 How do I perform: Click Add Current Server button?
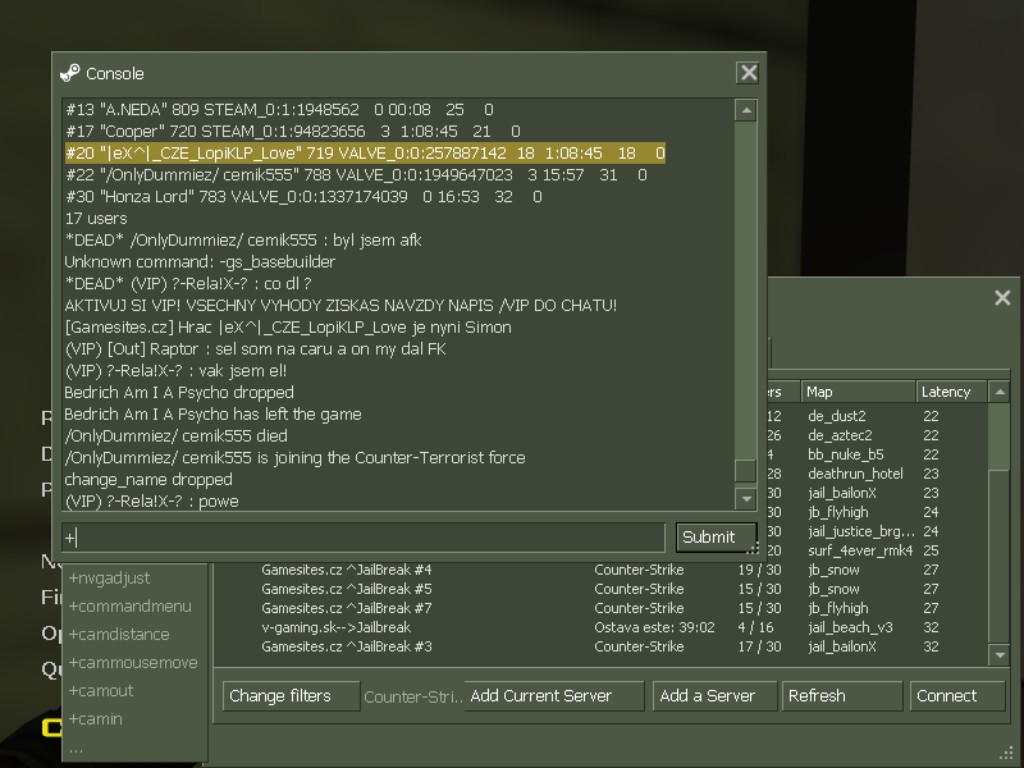[x=553, y=696]
